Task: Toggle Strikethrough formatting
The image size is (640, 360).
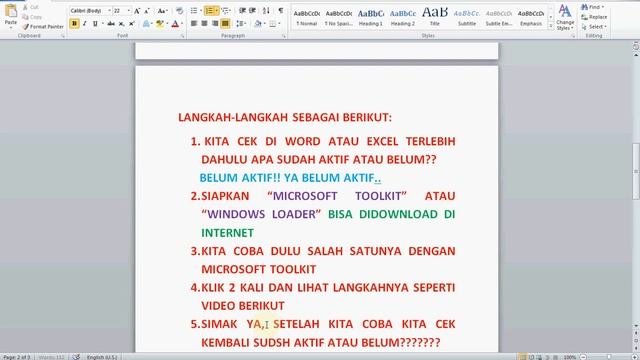Action: (x=111, y=24)
